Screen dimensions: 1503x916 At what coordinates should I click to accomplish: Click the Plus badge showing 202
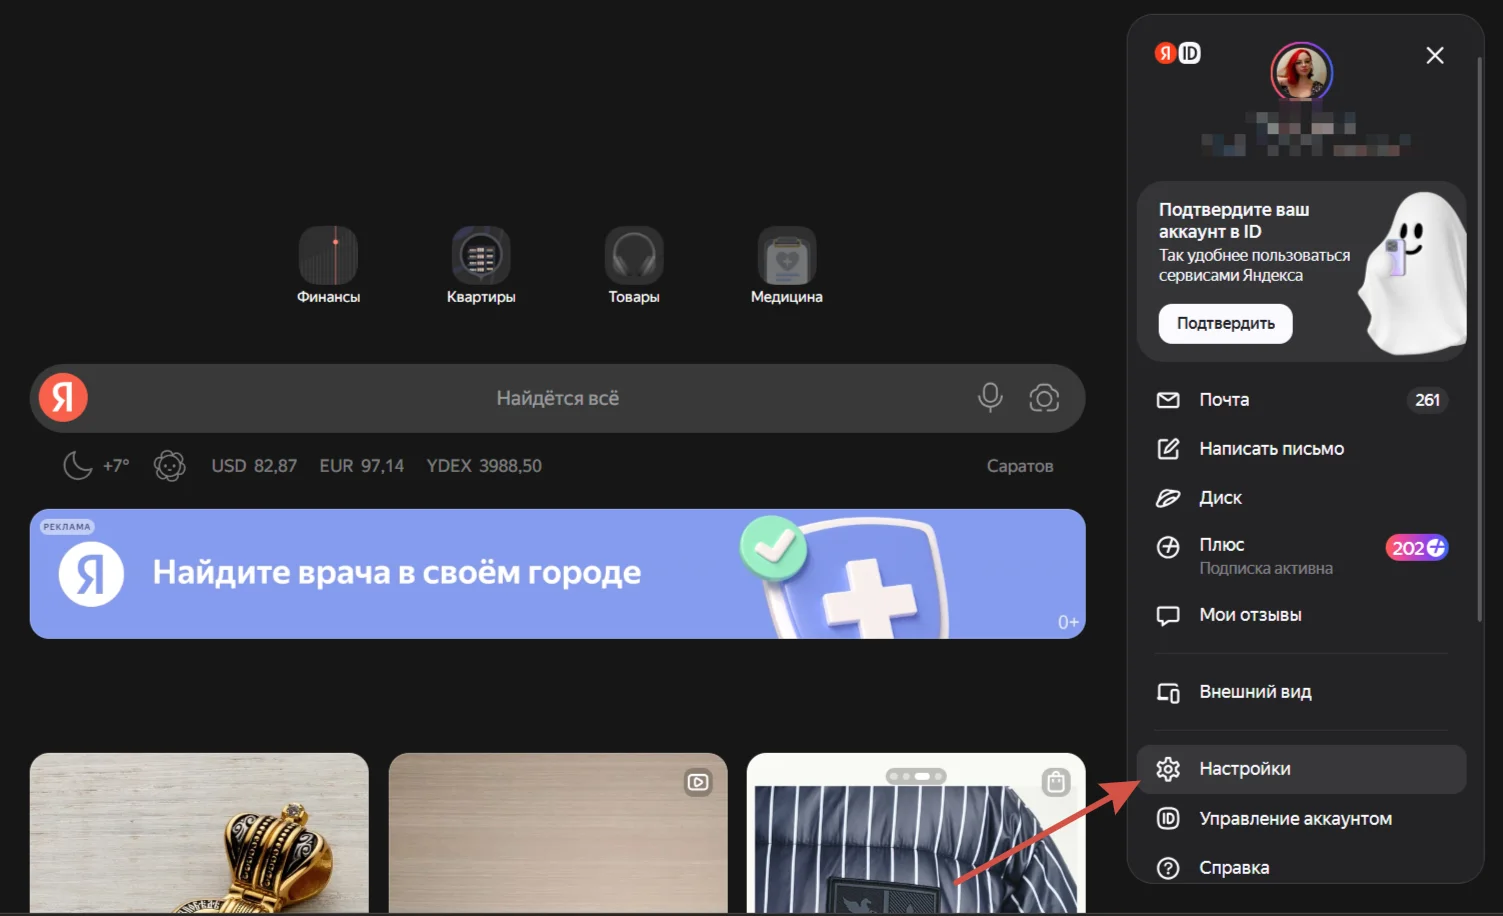[x=1416, y=547]
